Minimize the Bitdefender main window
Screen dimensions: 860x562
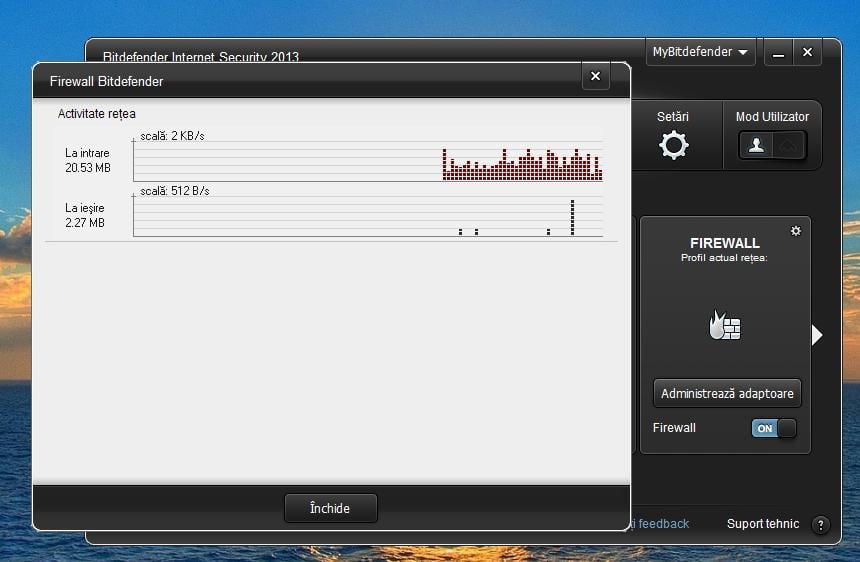(x=778, y=53)
